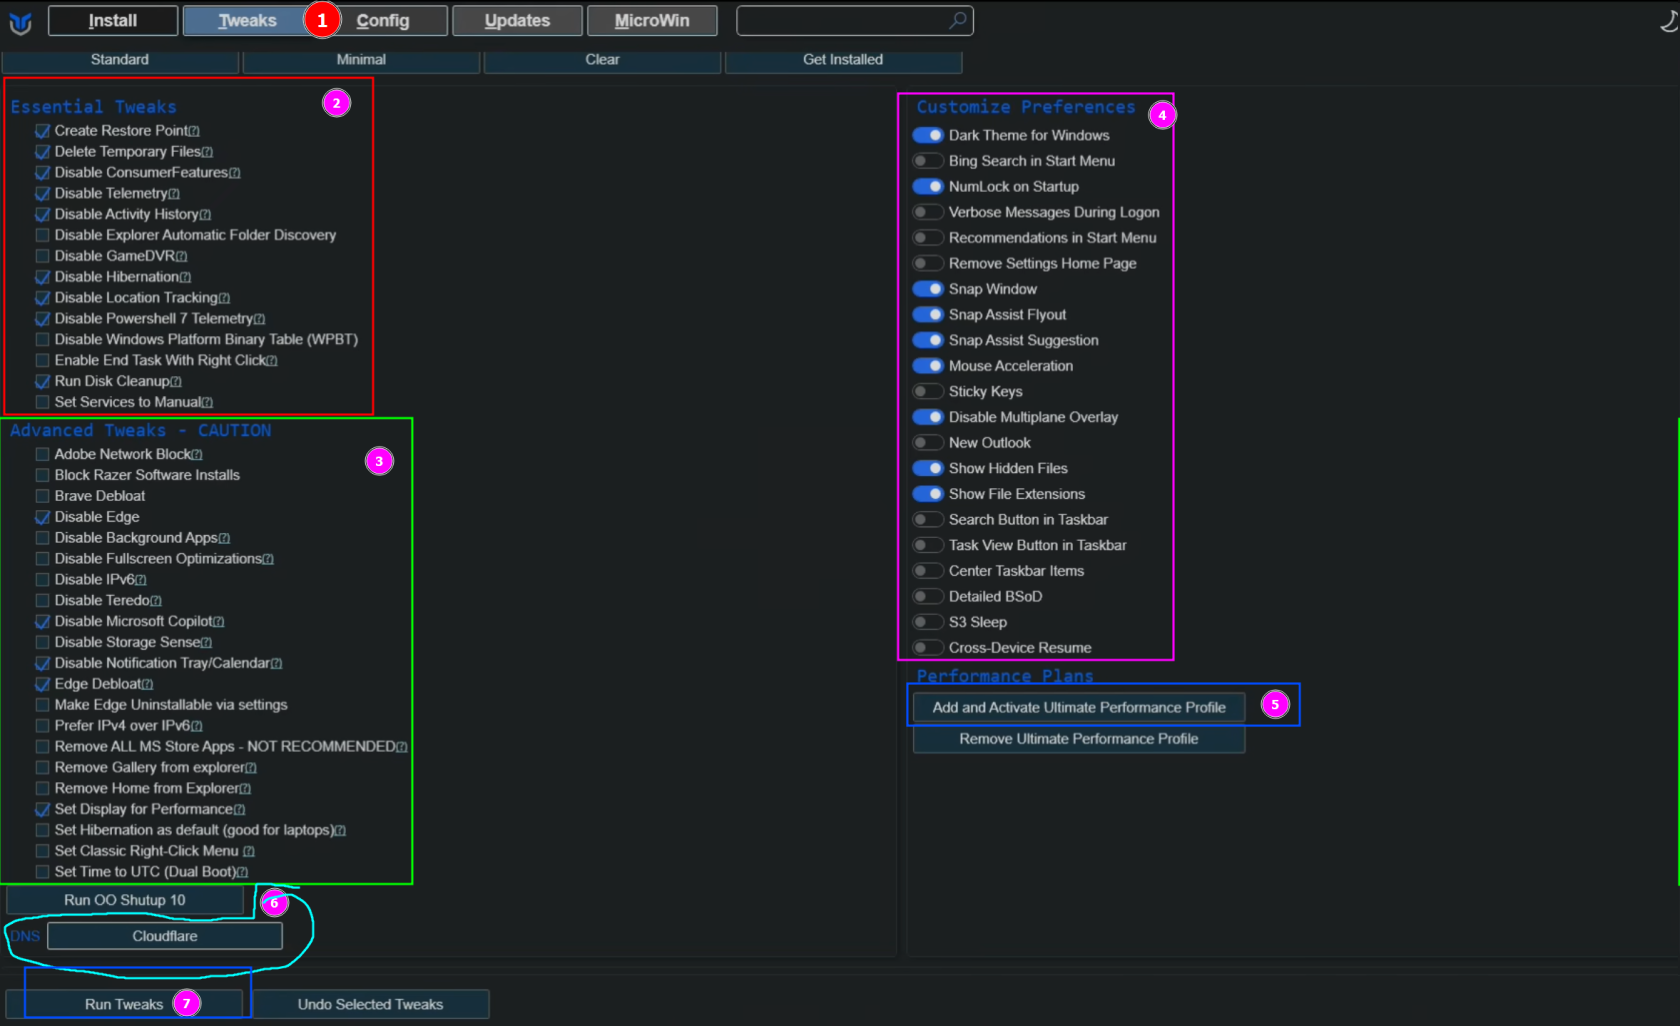Open the Cloudflare DNS dropdown
Screen dimensions: 1680x1026
point(165,936)
